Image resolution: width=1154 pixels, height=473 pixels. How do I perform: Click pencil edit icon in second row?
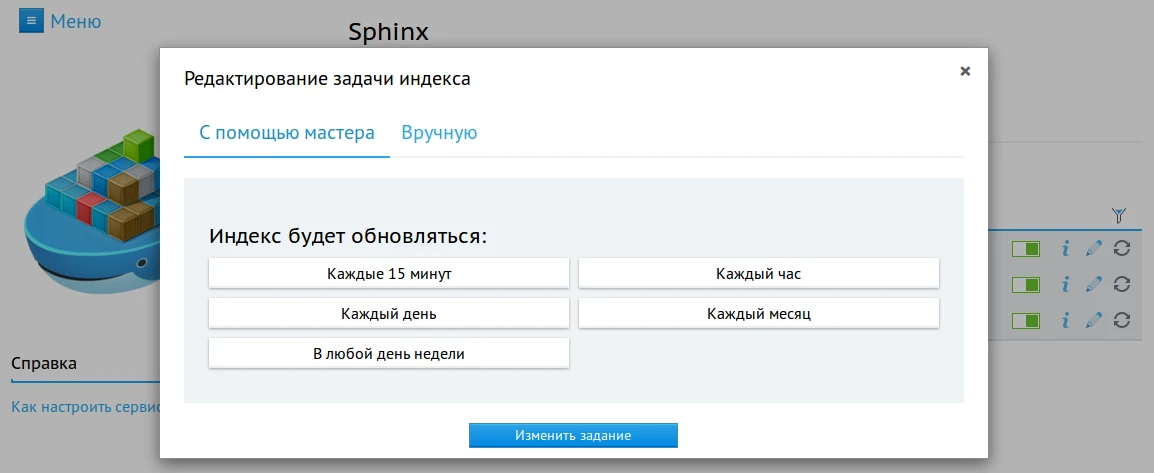(1094, 284)
